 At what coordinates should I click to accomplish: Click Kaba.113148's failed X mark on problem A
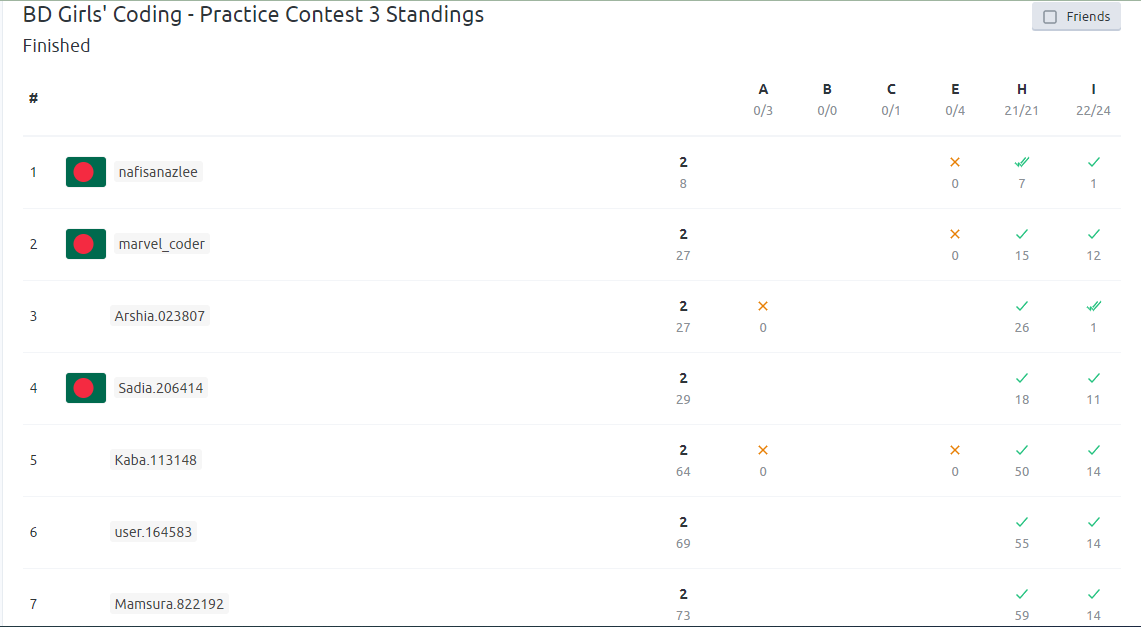tap(763, 450)
